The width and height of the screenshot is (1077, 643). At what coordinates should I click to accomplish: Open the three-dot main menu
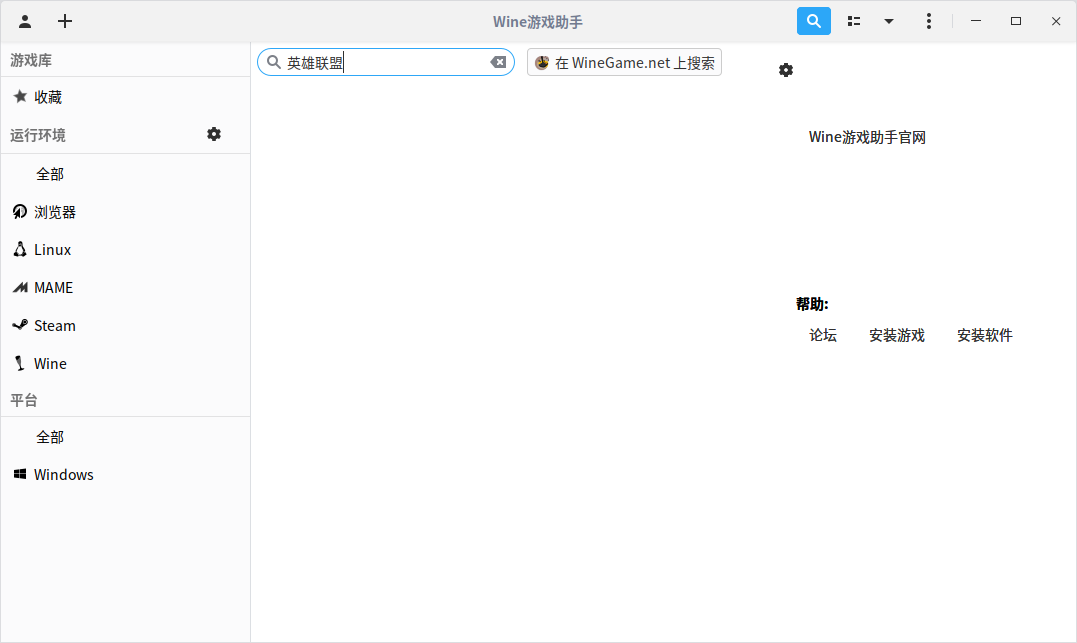click(929, 21)
